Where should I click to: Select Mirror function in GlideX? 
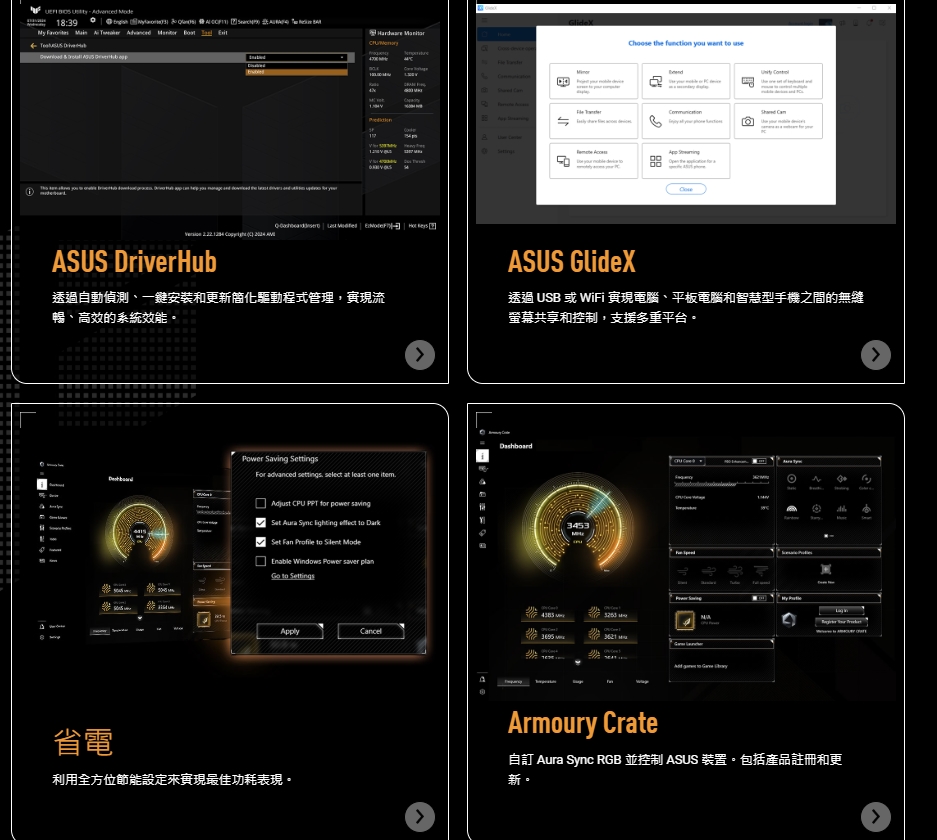coord(593,81)
